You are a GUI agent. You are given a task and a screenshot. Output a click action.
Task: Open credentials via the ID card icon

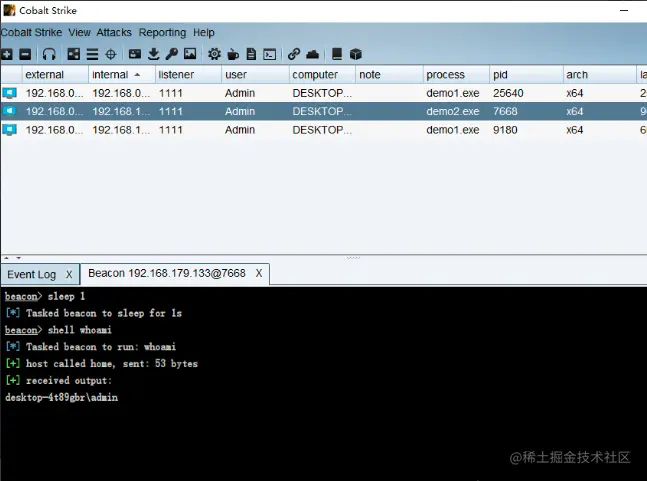(x=135, y=54)
